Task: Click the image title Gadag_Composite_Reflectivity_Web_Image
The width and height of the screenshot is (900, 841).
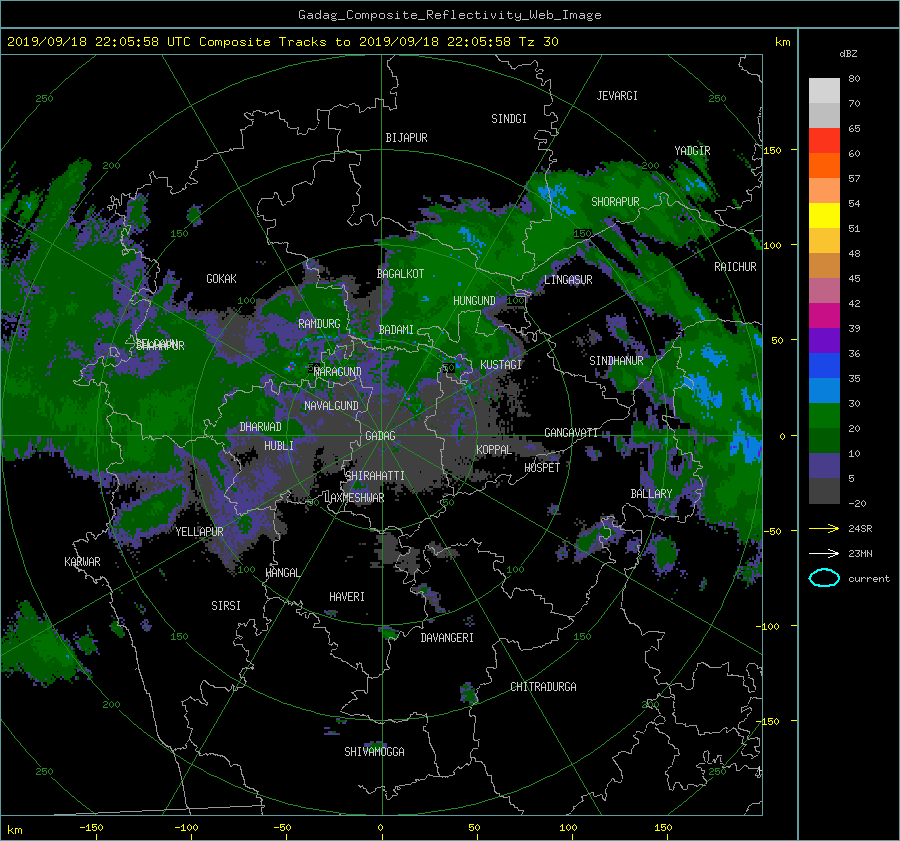Action: [x=449, y=15]
